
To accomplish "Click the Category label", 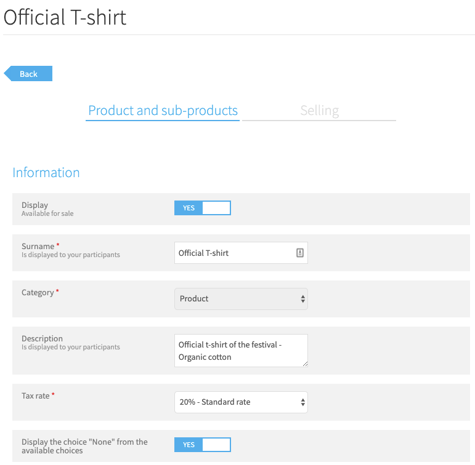I will (x=38, y=292).
